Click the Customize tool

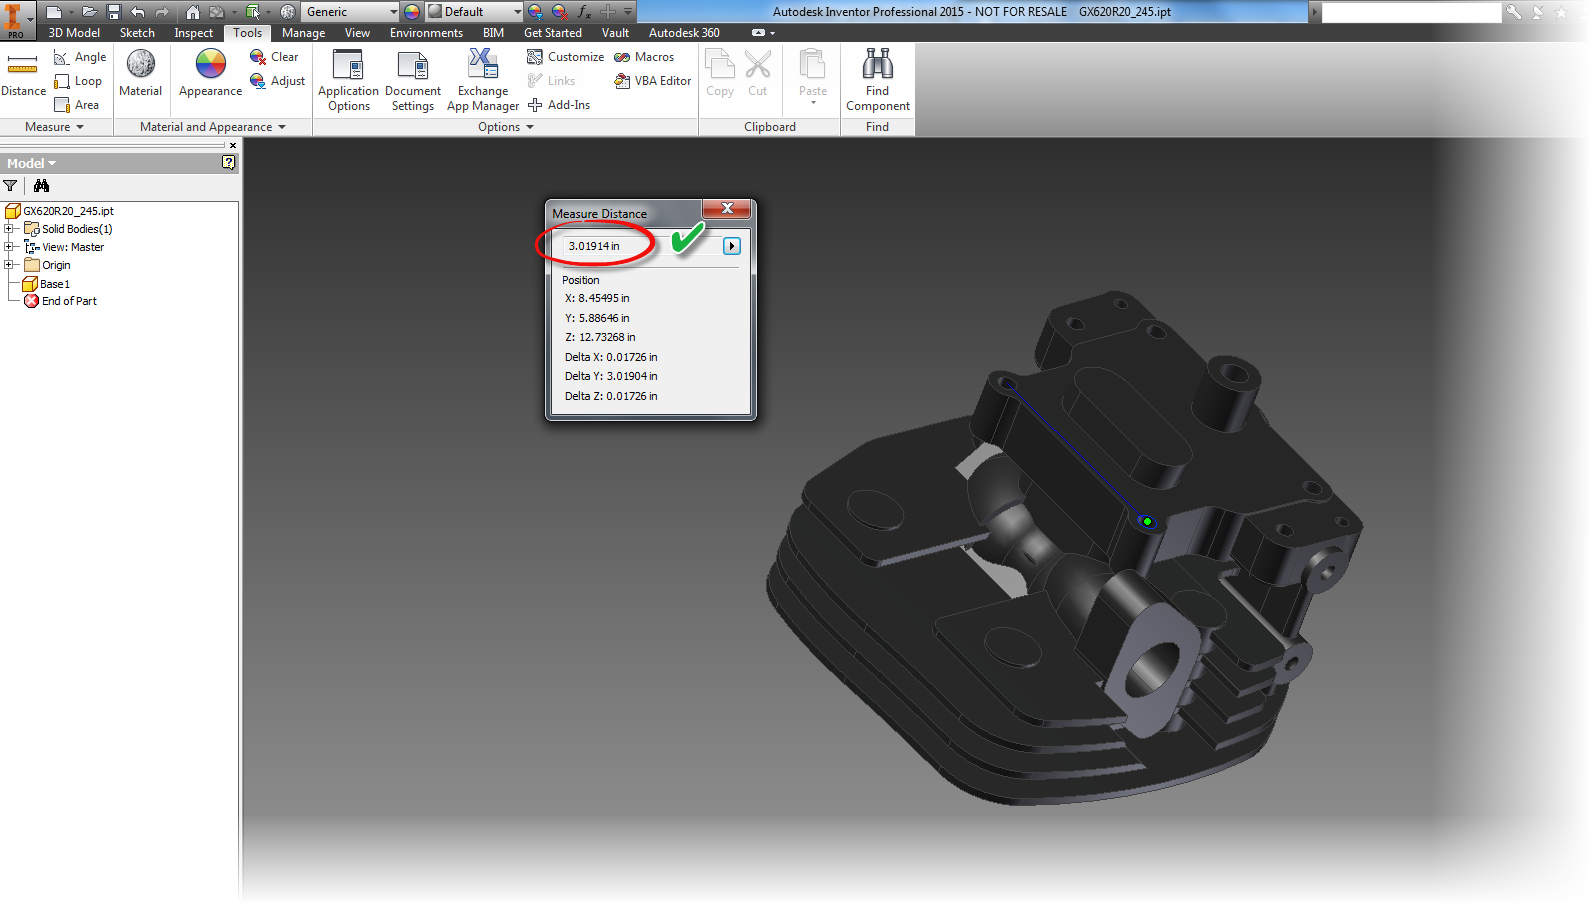[x=565, y=57]
